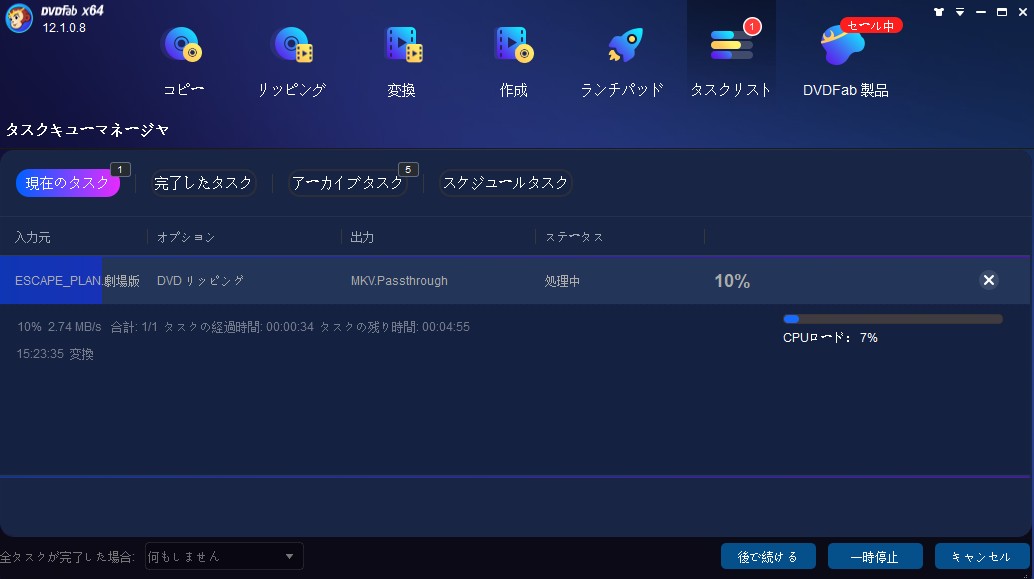Open the title bar dropdown menu arrow

tap(960, 13)
